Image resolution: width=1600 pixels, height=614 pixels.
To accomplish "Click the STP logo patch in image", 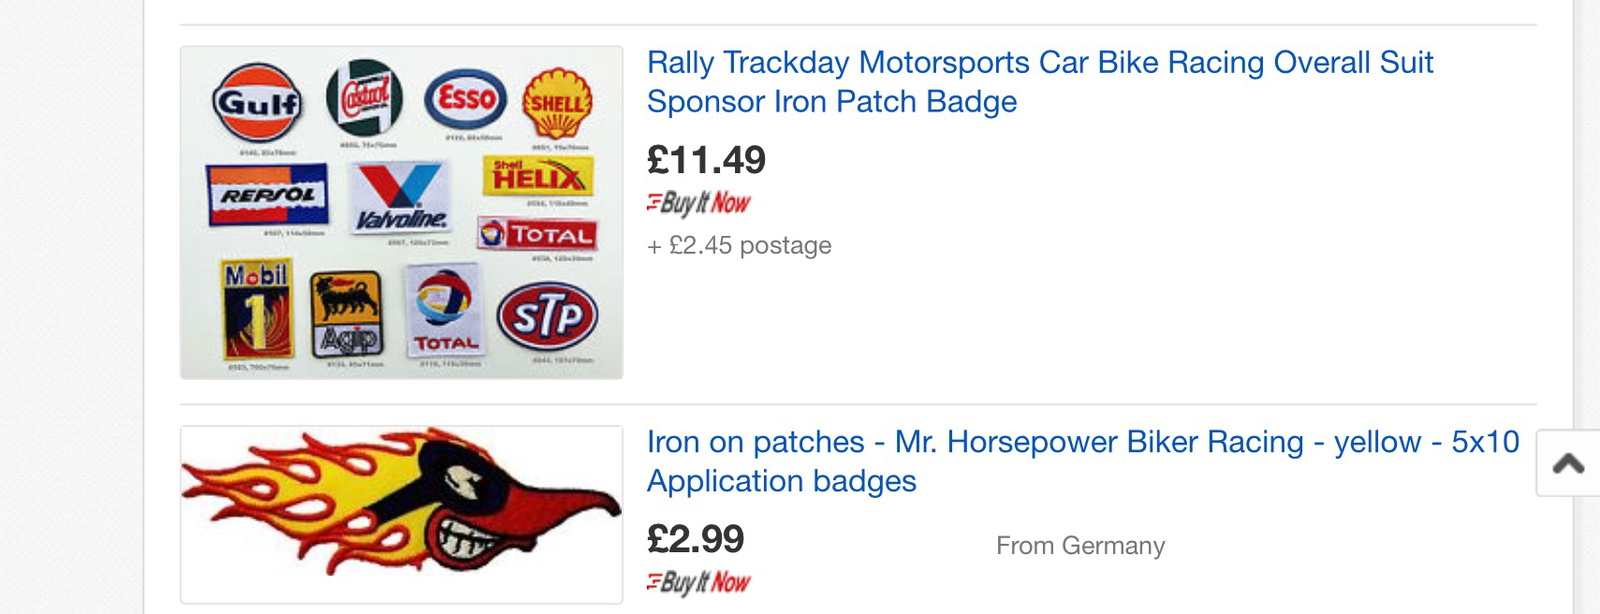I will (x=547, y=317).
